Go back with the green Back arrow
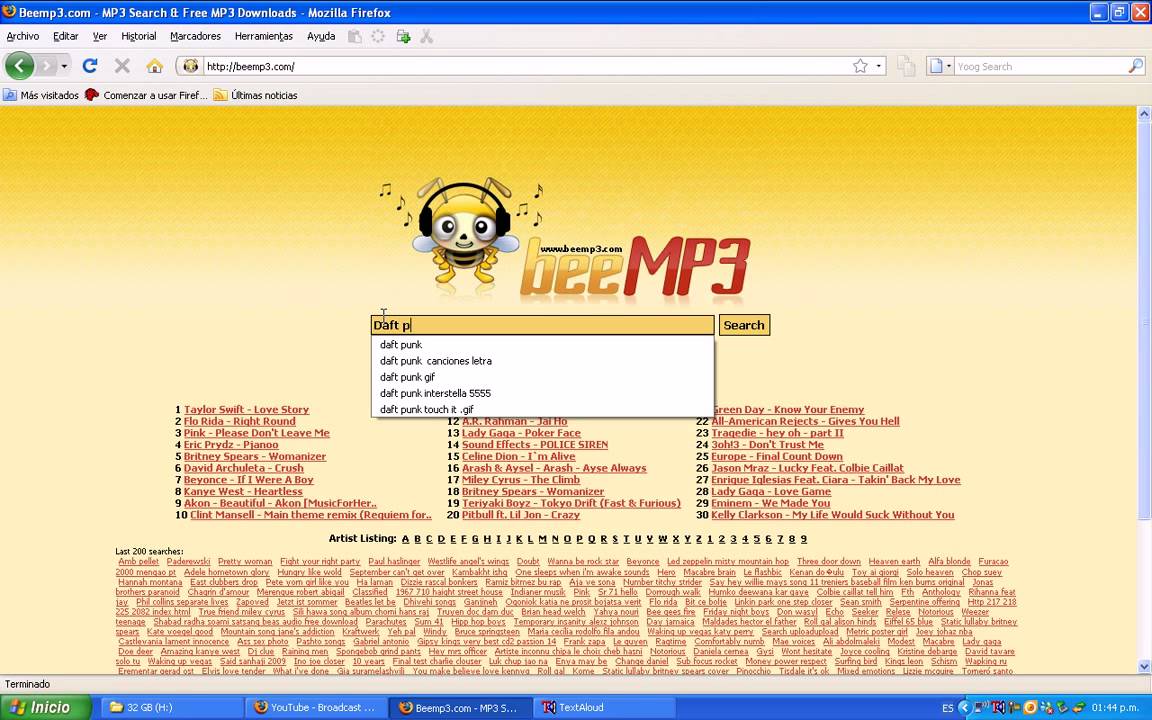The image size is (1152, 720). coord(20,66)
